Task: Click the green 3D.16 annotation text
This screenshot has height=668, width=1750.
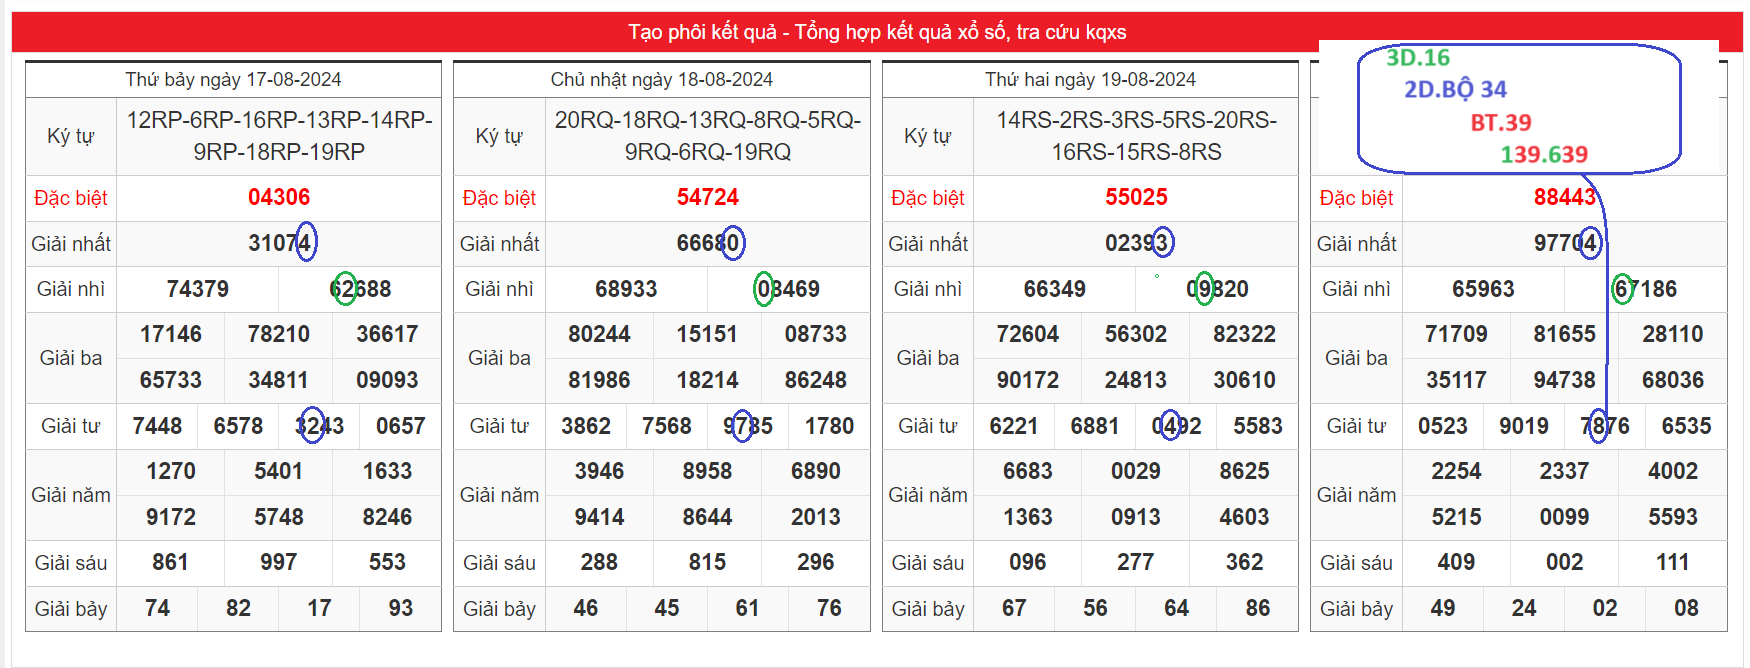Action: [1417, 58]
